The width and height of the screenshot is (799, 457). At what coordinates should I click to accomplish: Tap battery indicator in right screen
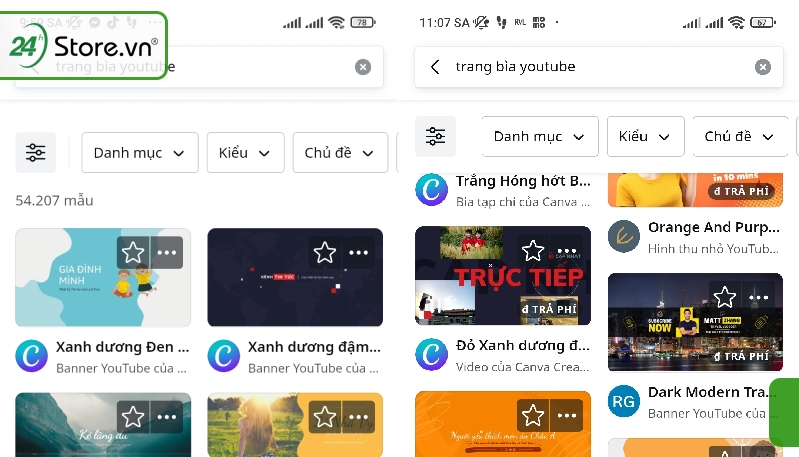point(763,22)
